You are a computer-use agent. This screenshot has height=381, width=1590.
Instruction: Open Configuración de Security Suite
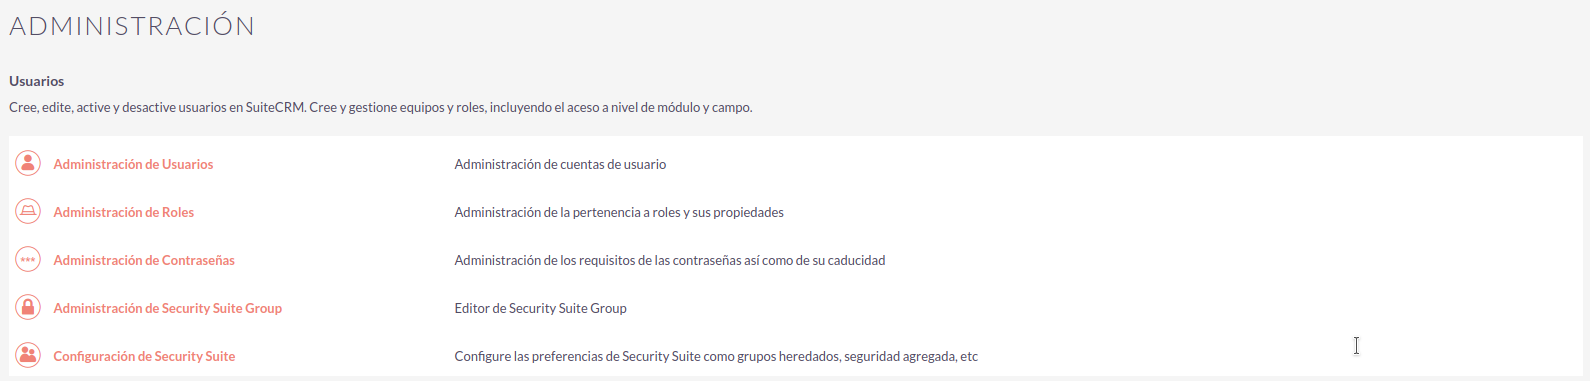click(x=144, y=356)
